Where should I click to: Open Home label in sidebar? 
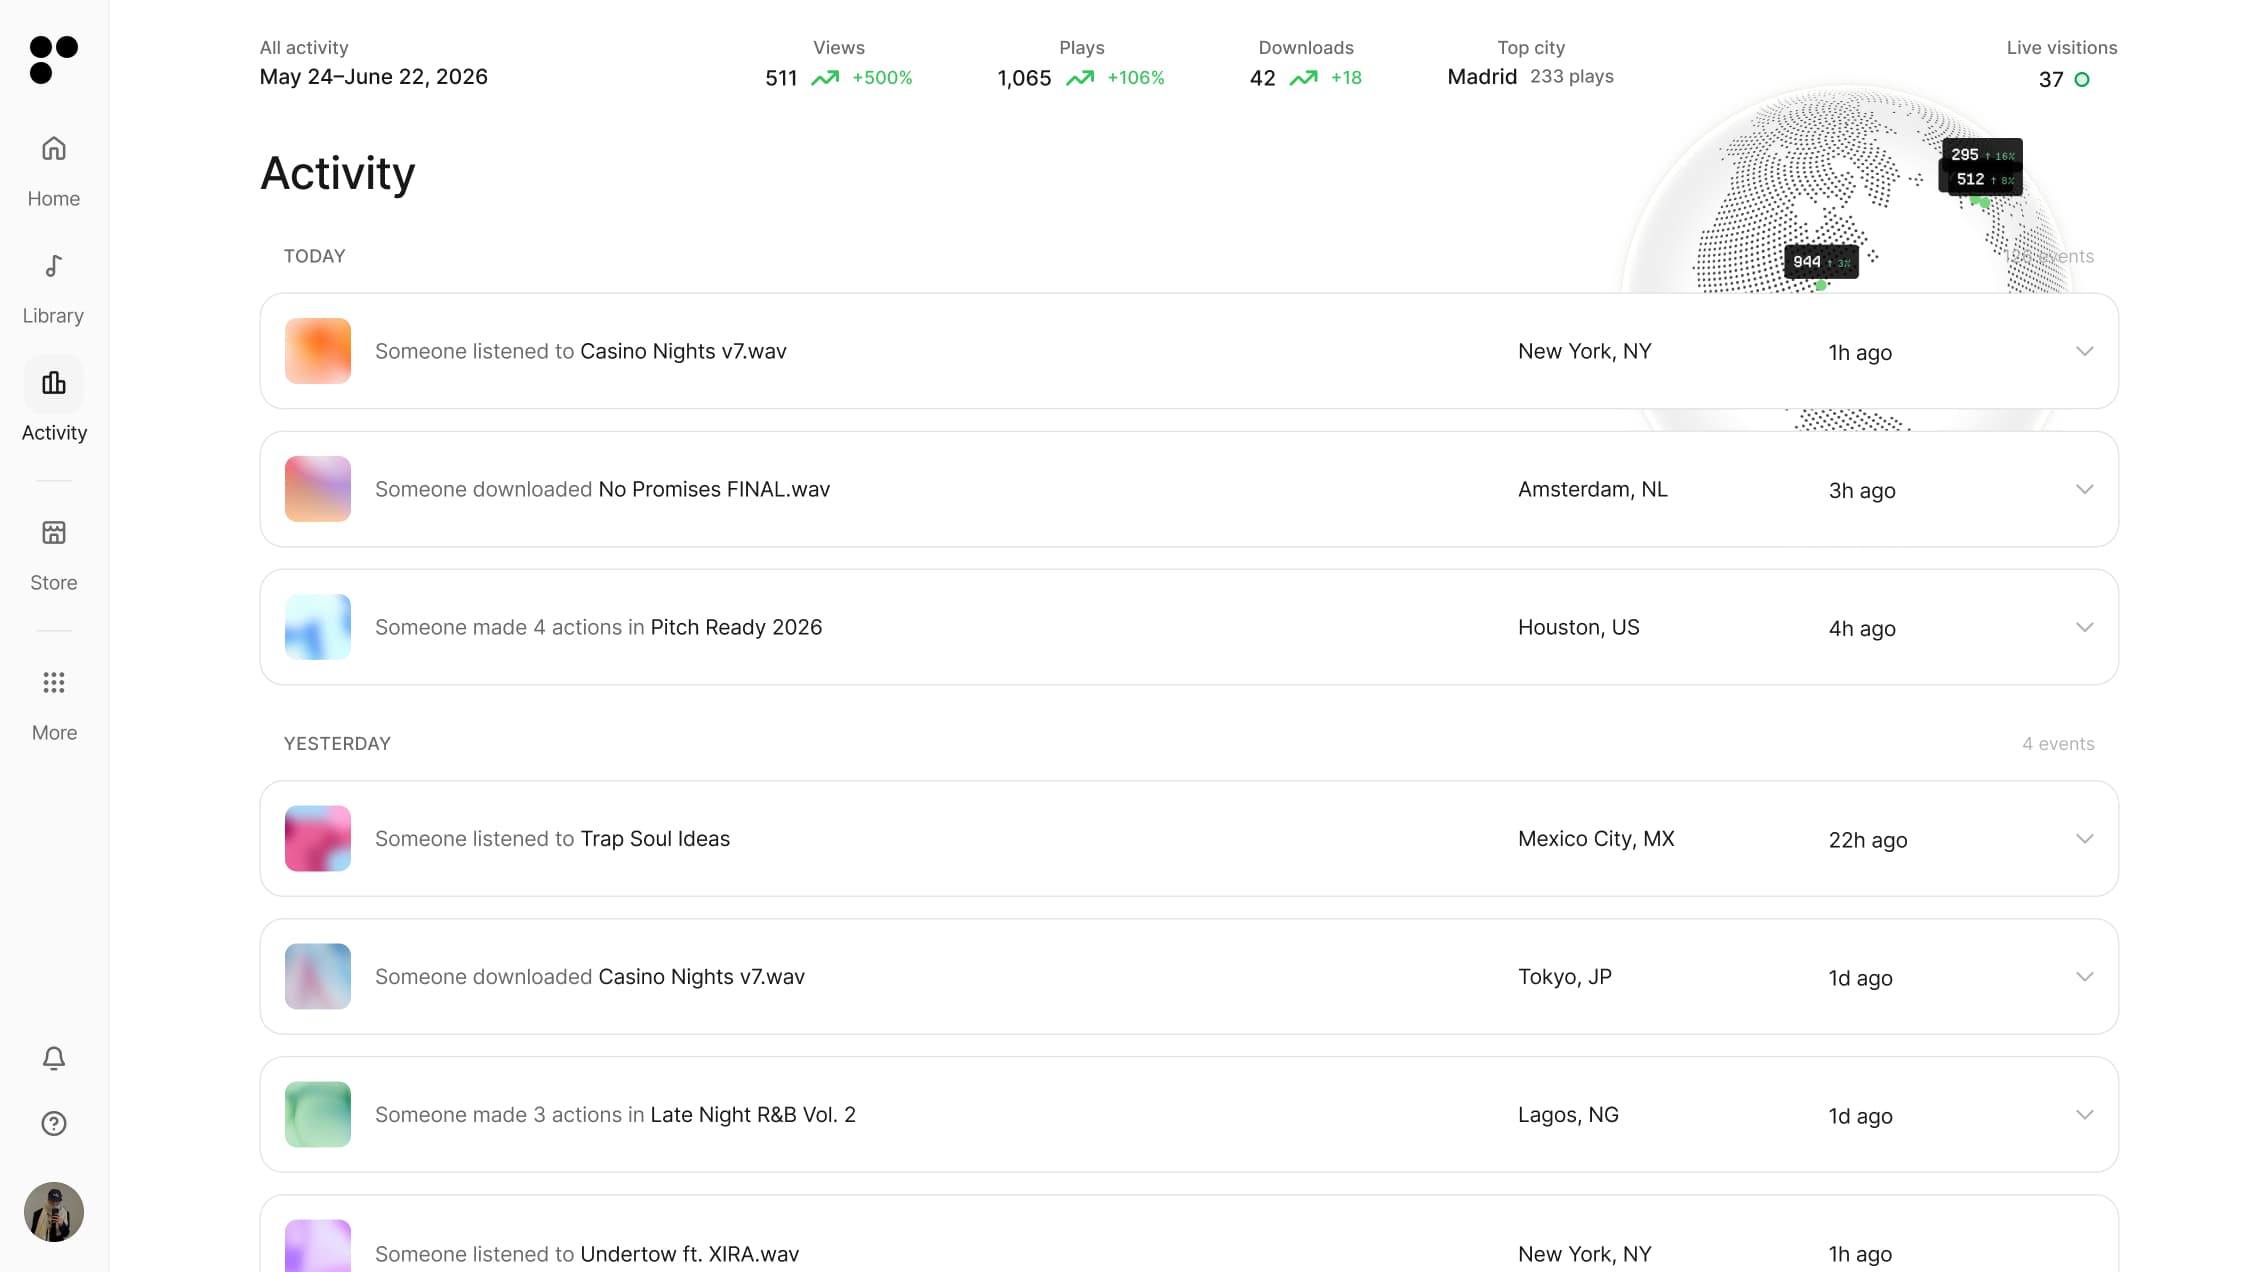point(54,198)
